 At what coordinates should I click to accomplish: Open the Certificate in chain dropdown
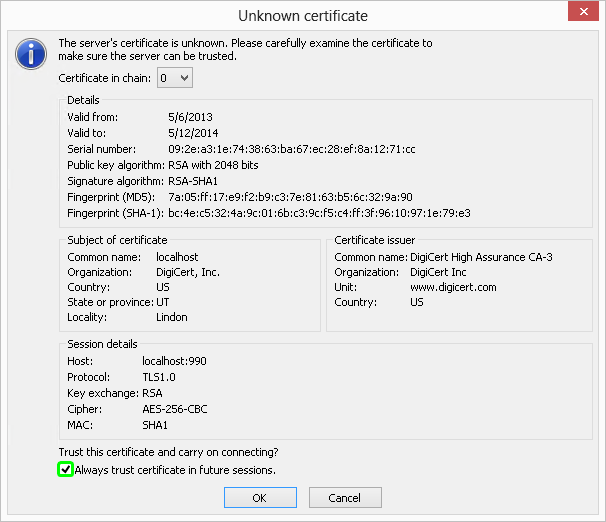click(x=175, y=78)
